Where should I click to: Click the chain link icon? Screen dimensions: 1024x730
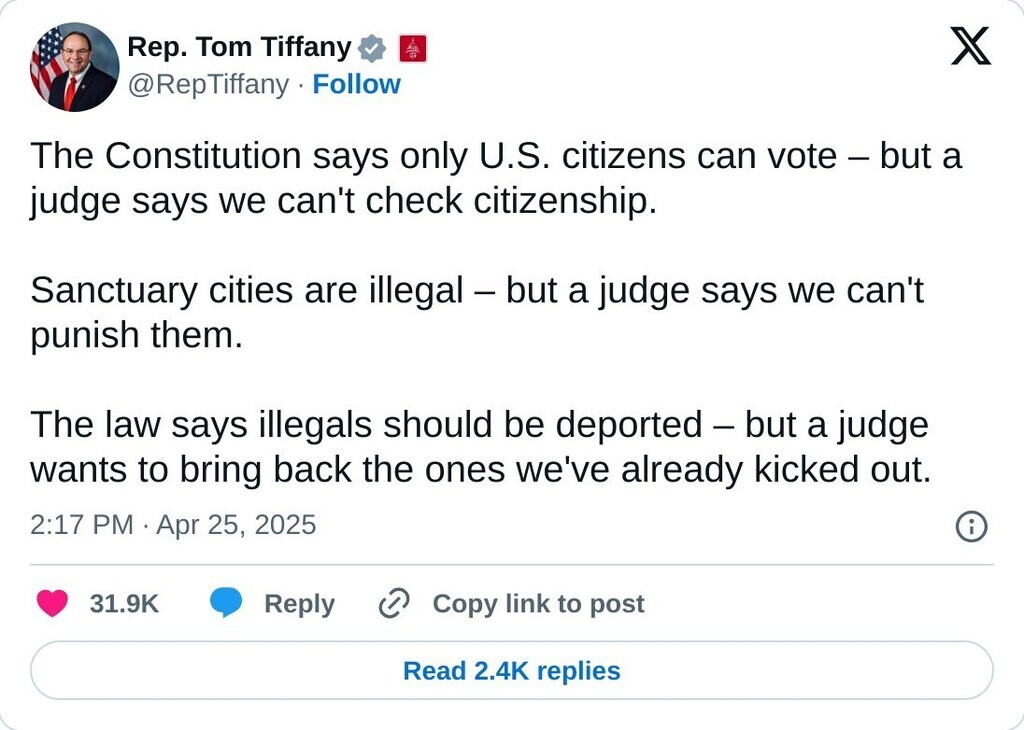[x=394, y=604]
